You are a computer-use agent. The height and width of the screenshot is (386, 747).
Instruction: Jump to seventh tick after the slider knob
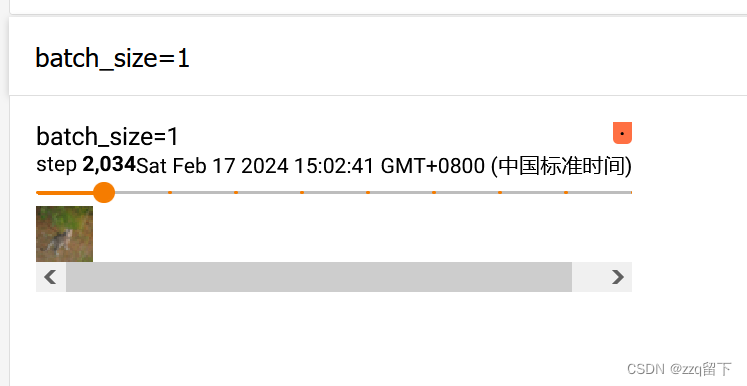(x=566, y=193)
